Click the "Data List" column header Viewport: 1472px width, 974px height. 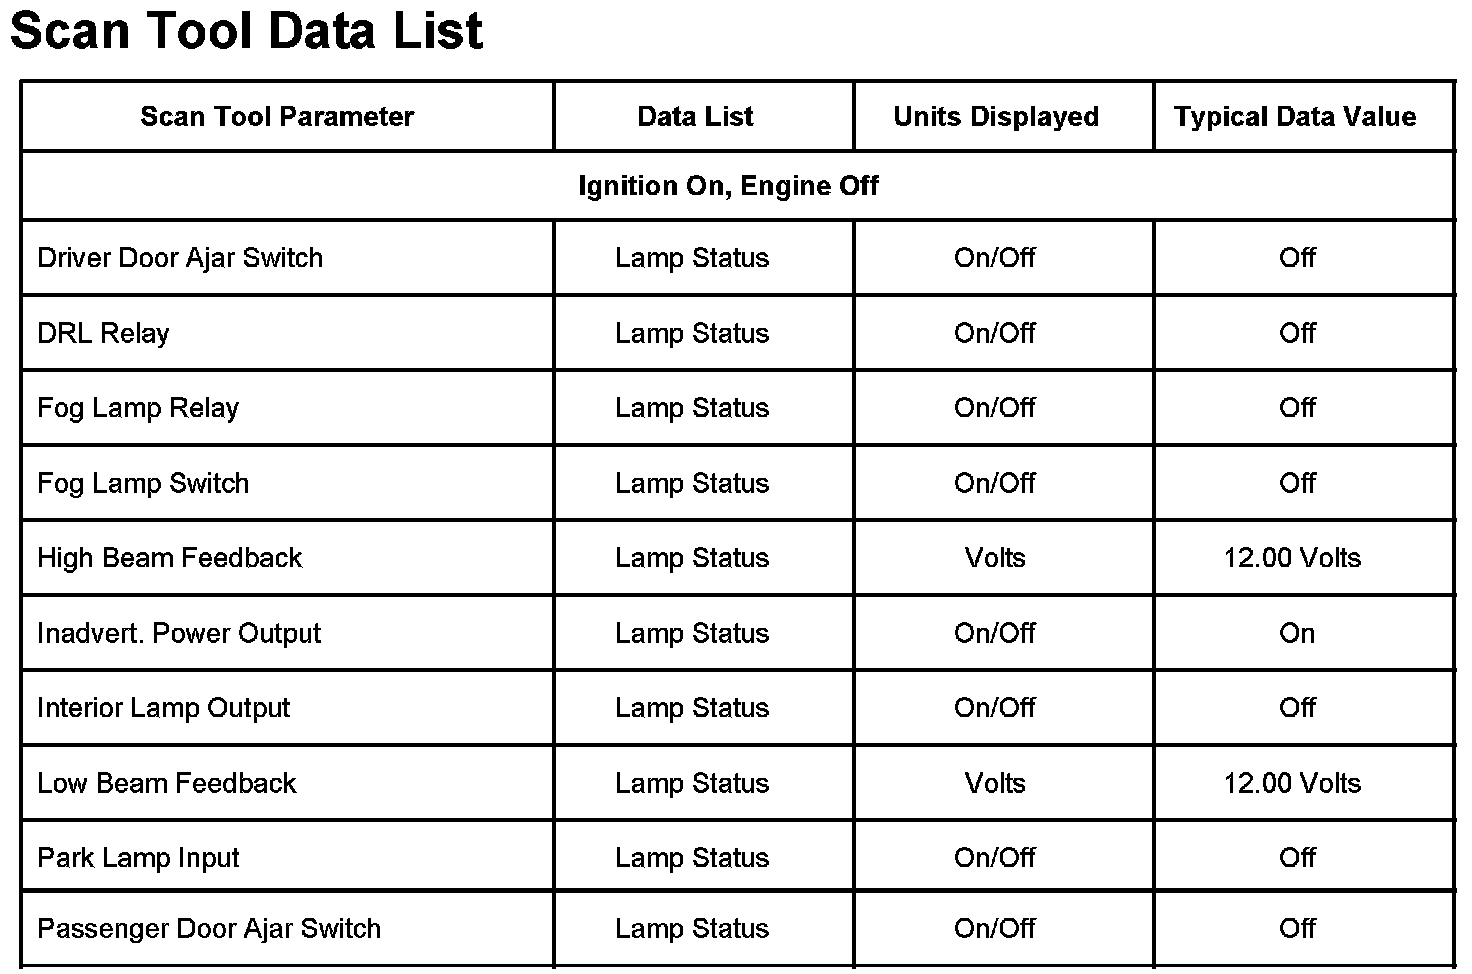coord(695,117)
